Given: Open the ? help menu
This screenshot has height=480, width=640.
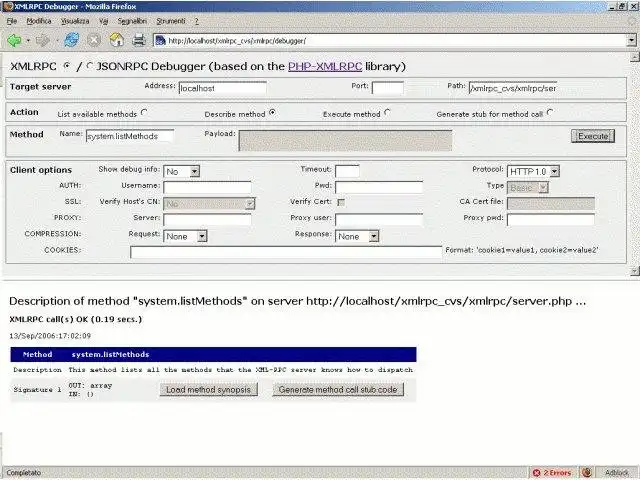Looking at the screenshot, I should [x=196, y=21].
